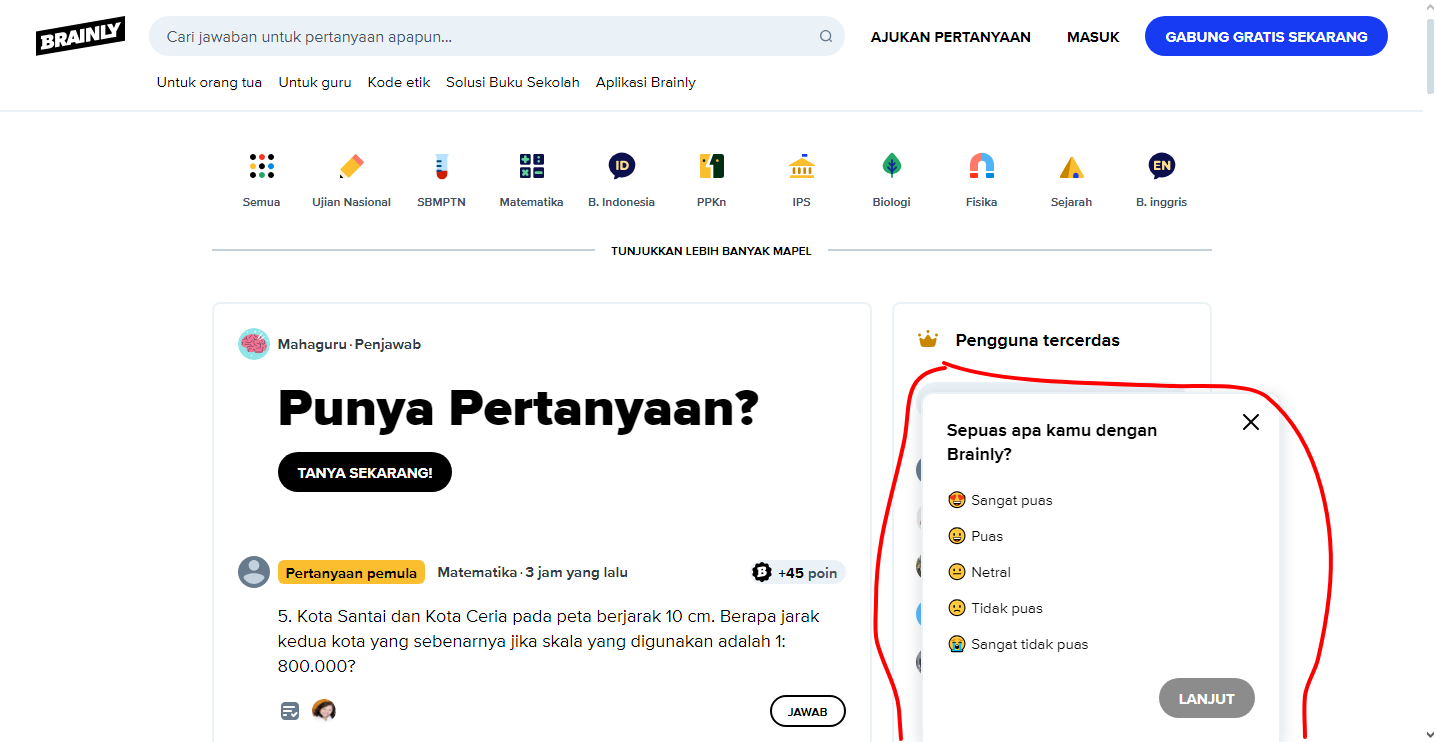Choose the Biologi leaf icon

coord(891,166)
